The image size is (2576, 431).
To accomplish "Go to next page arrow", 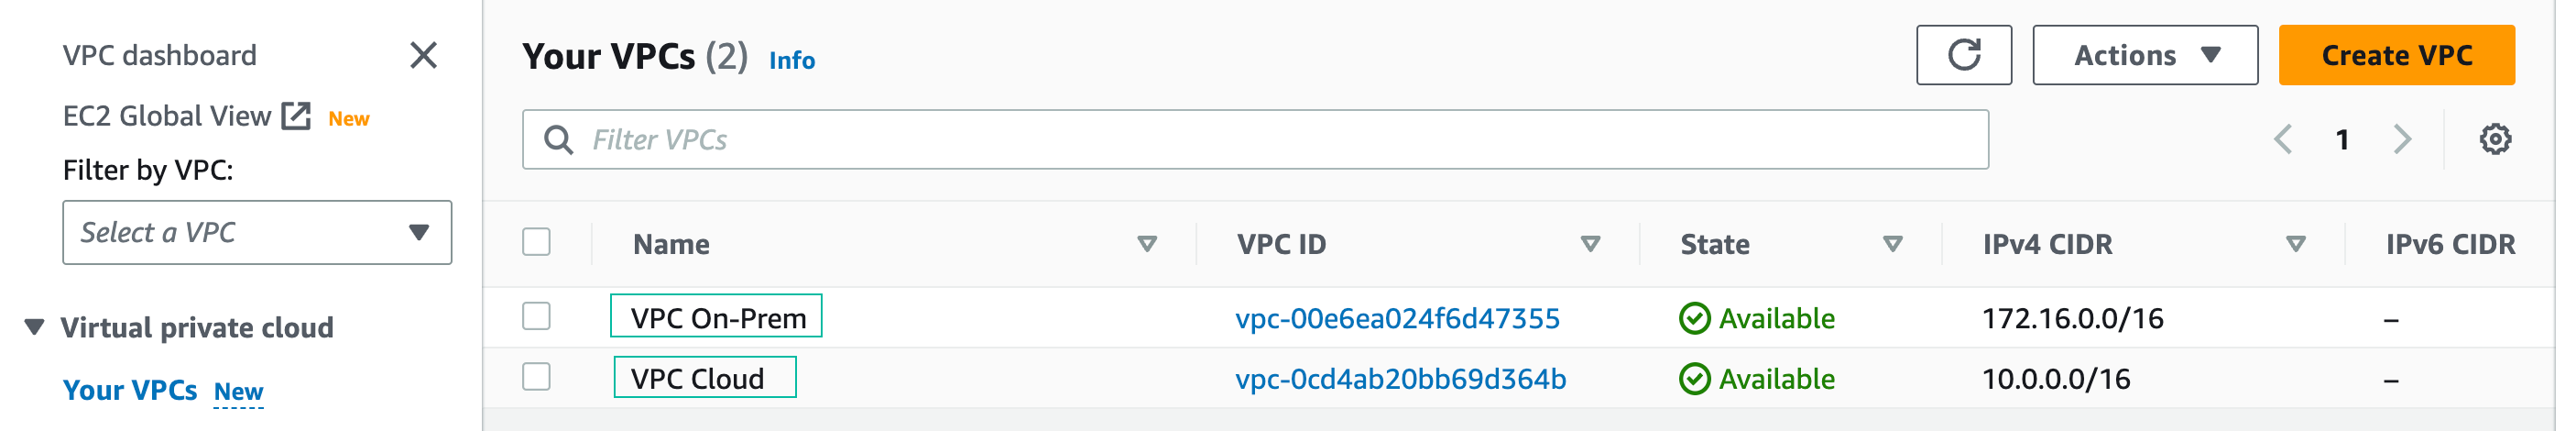I will (2402, 139).
